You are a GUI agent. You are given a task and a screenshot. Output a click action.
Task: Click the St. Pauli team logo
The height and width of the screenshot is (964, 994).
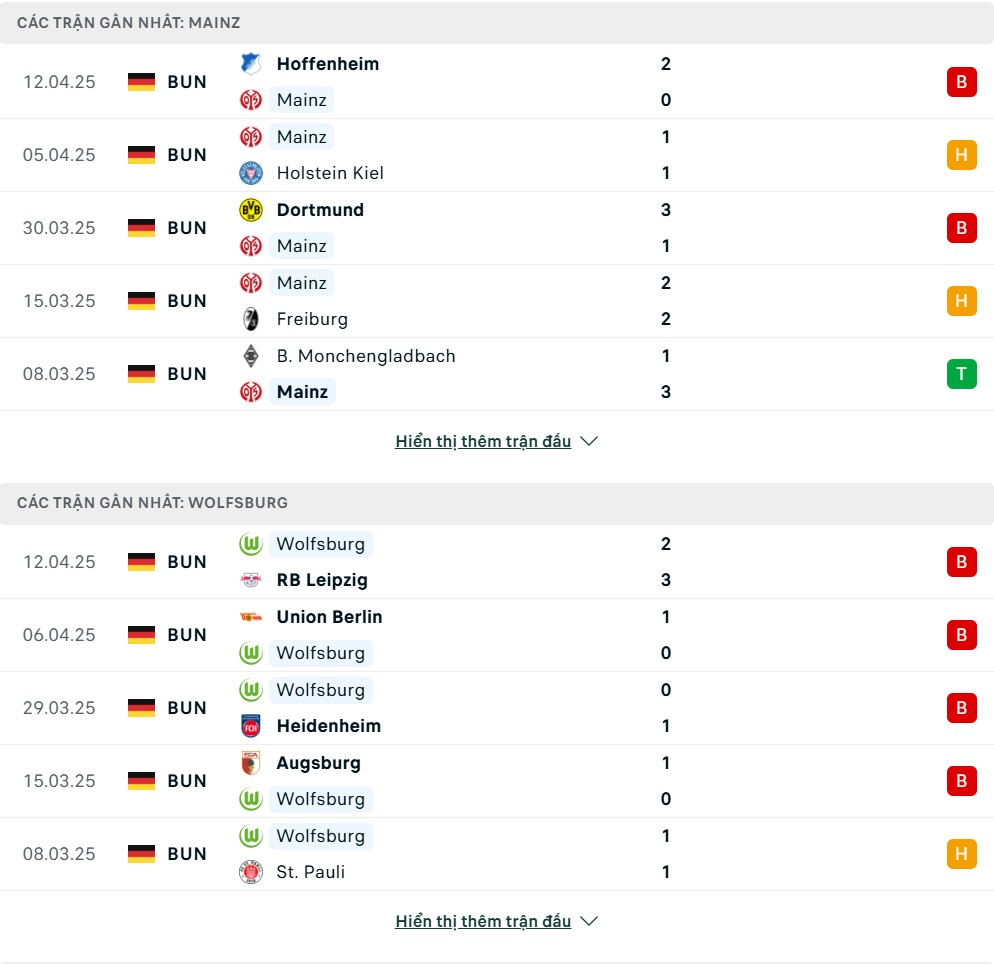tap(250, 872)
